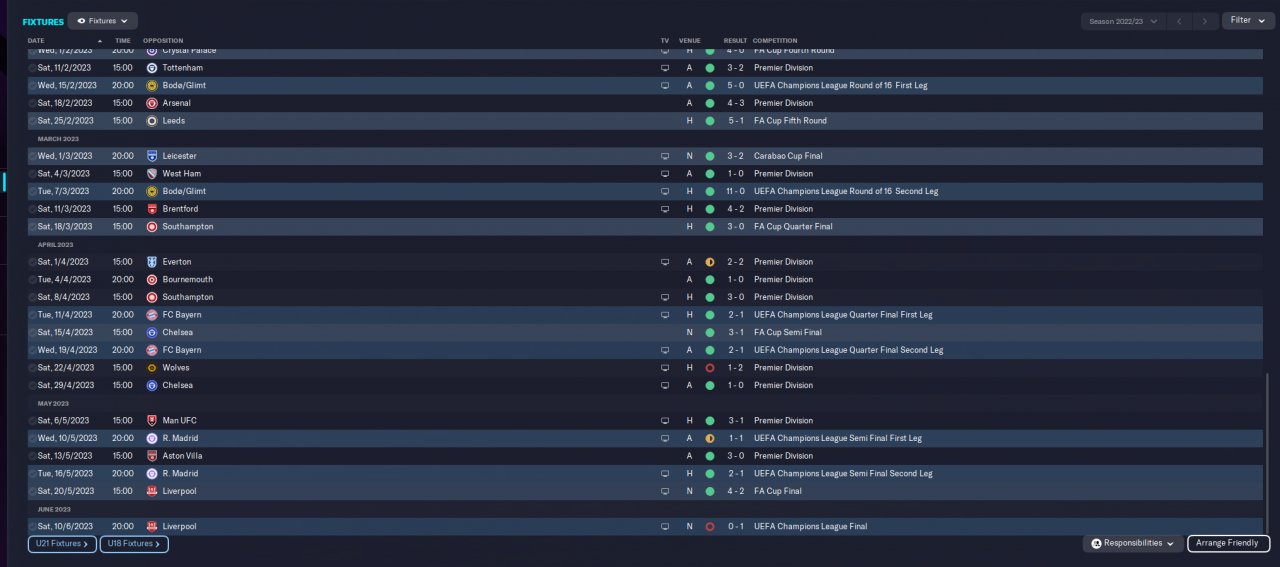Click the Everton club badge
Image resolution: width=1280 pixels, height=567 pixels.
(x=152, y=262)
